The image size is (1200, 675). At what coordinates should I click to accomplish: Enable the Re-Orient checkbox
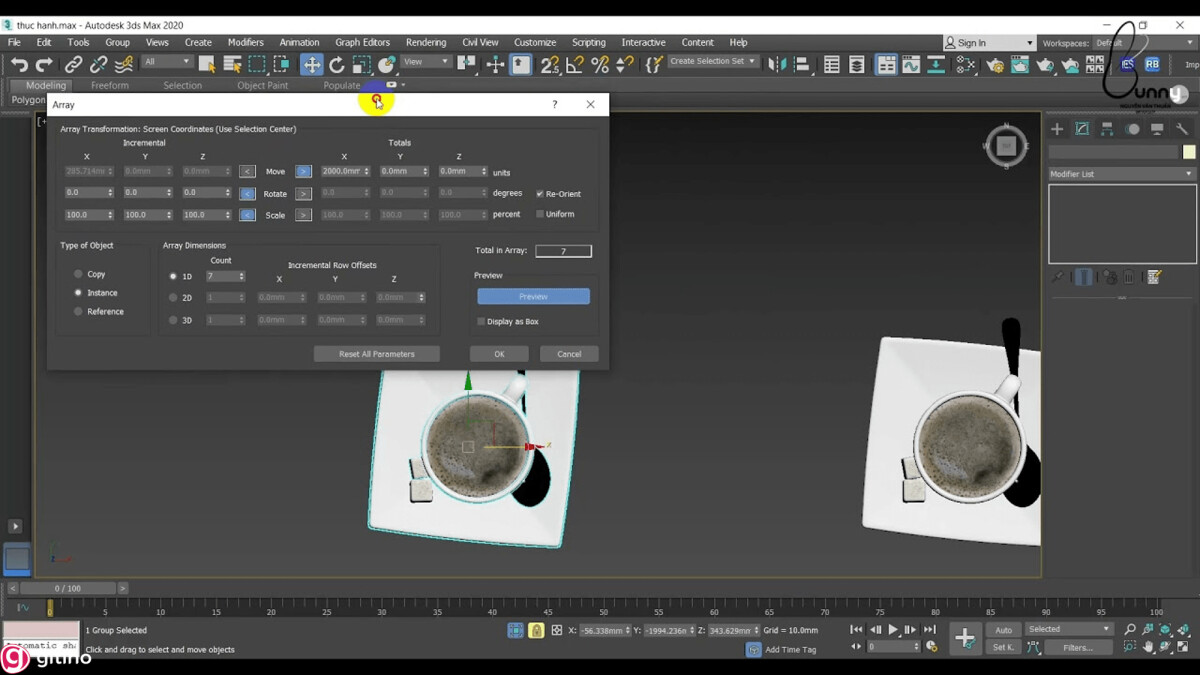pos(539,193)
